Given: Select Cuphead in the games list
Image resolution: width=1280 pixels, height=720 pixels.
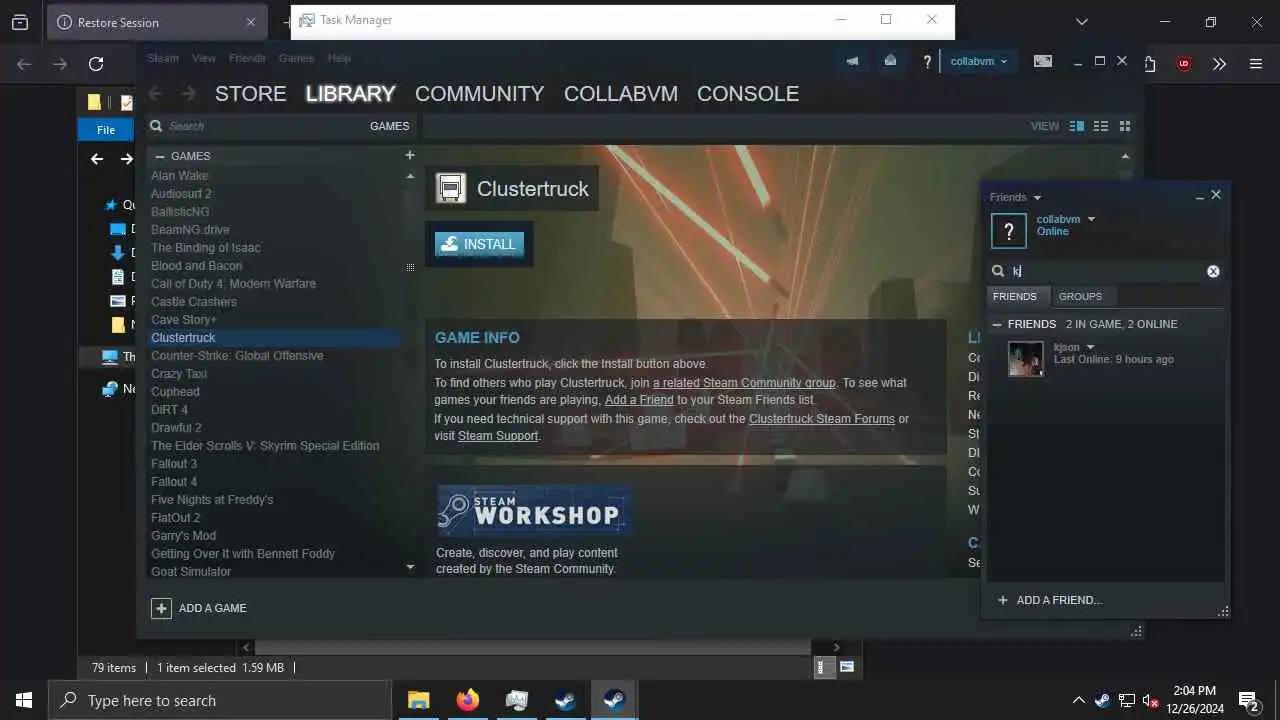Looking at the screenshot, I should (175, 392).
